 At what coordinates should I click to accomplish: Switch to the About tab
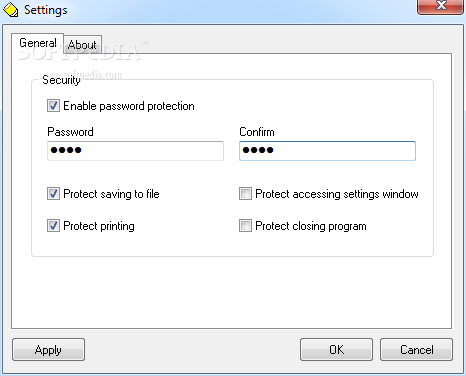coord(82,45)
